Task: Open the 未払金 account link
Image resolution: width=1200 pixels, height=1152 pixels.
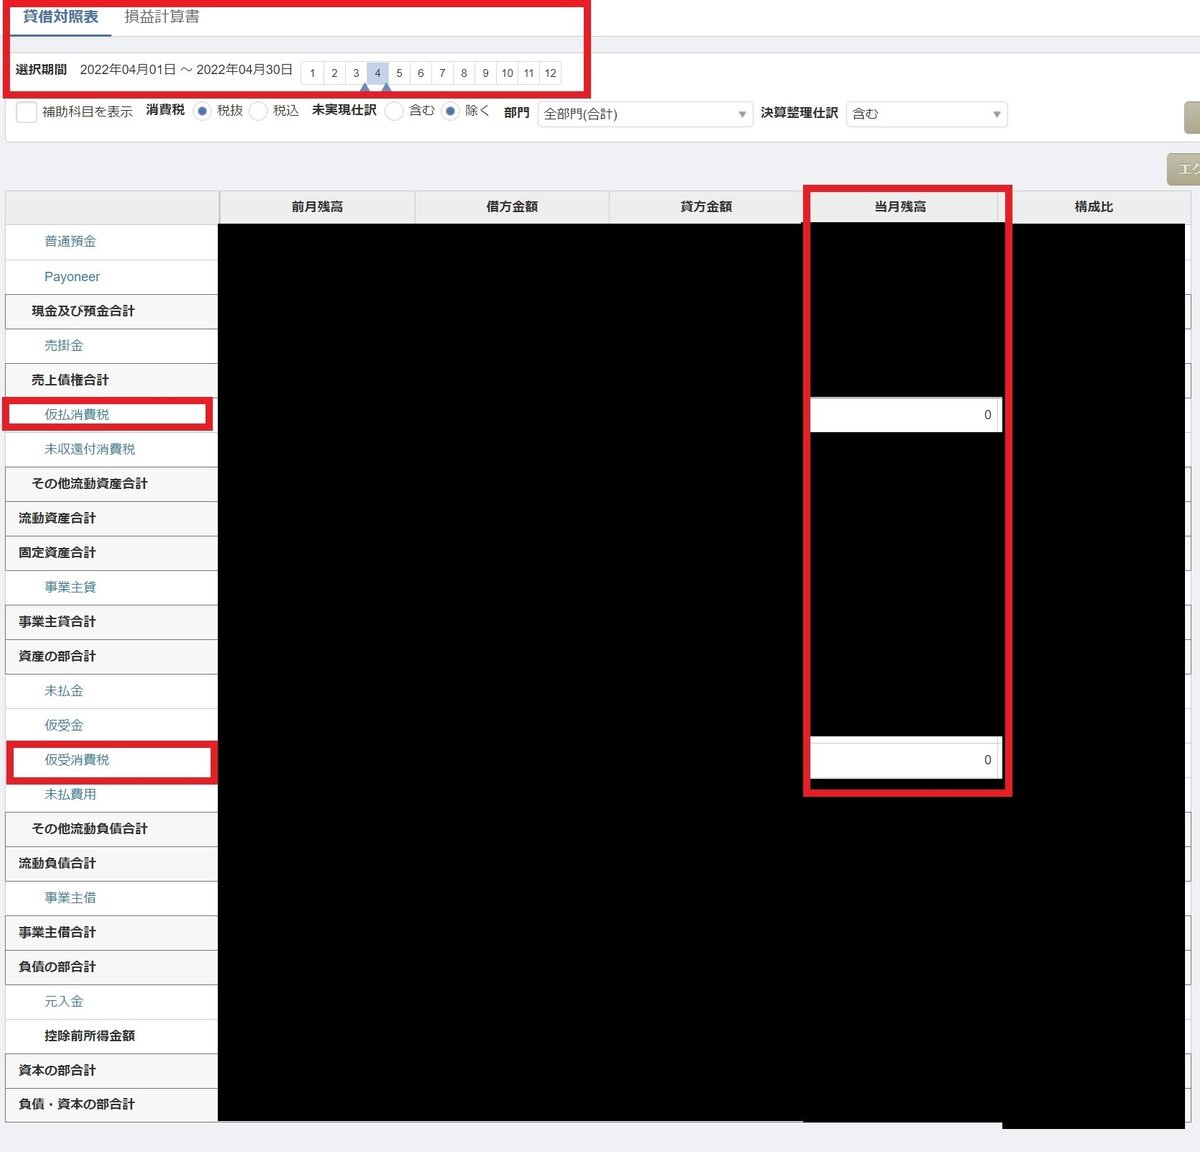Action: click(x=64, y=691)
